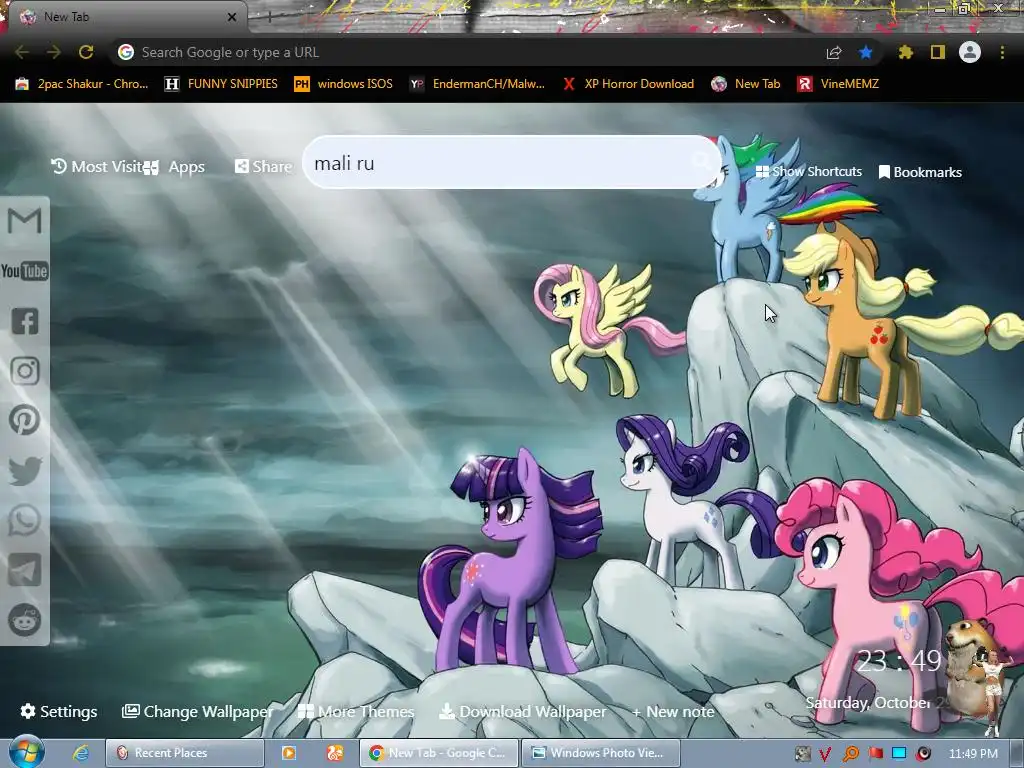Open Reddit from the sidebar
The height and width of the screenshot is (768, 1024).
(25, 620)
